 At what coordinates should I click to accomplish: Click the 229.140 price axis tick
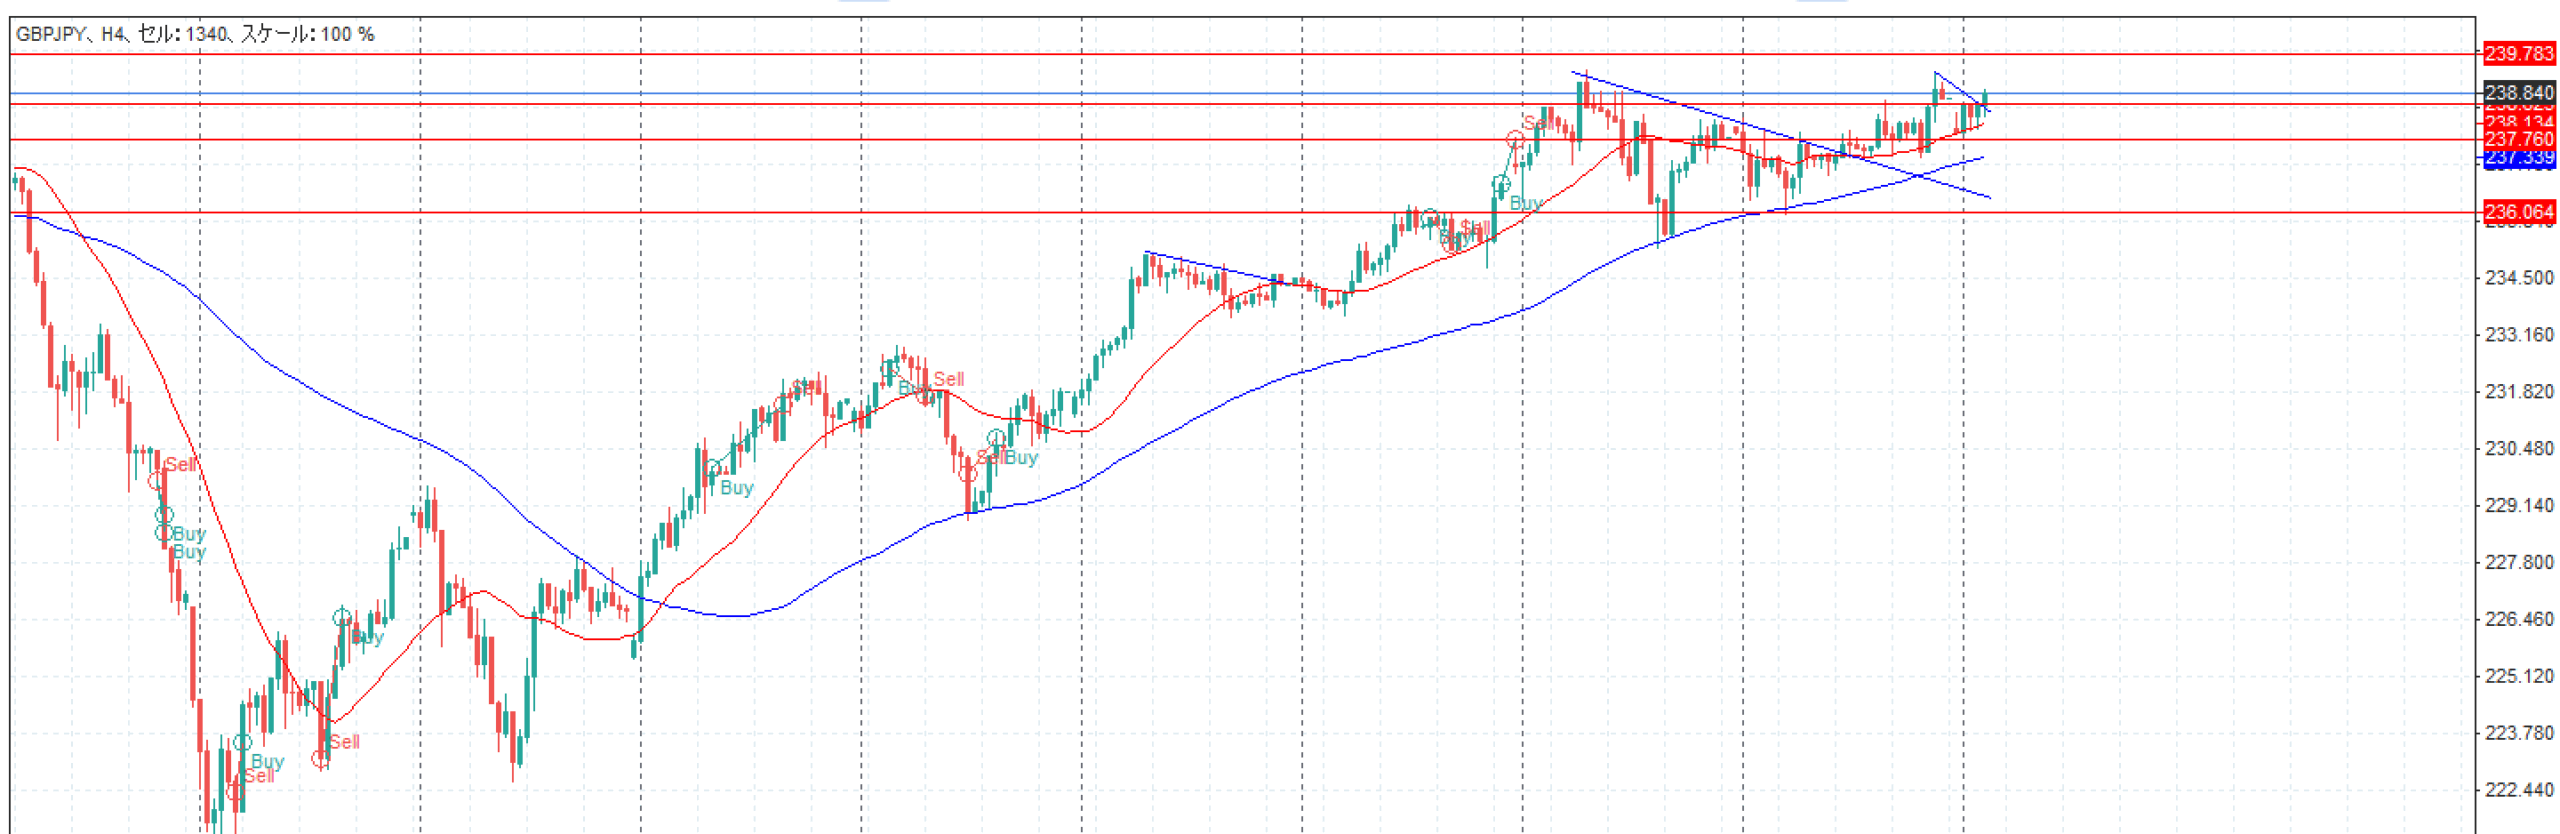point(2518,506)
